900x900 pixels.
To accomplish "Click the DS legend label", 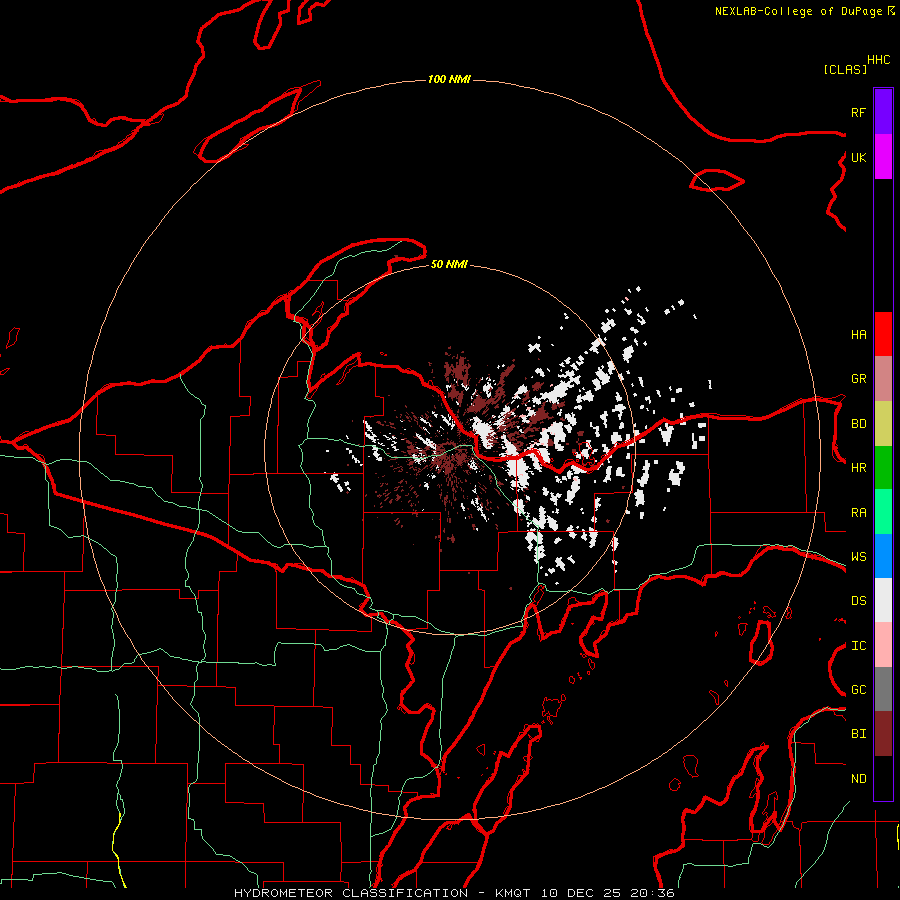I will [x=858, y=600].
